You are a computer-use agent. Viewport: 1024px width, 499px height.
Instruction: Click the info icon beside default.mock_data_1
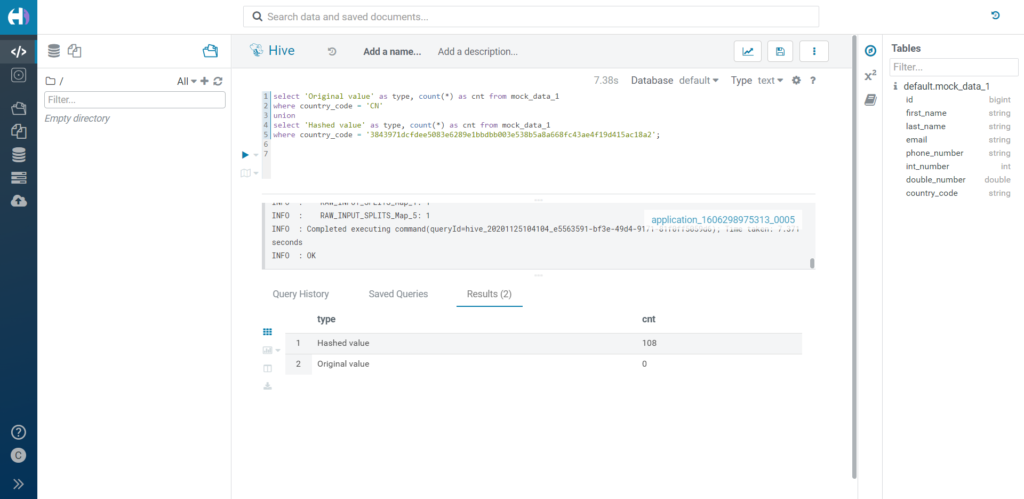[x=895, y=86]
